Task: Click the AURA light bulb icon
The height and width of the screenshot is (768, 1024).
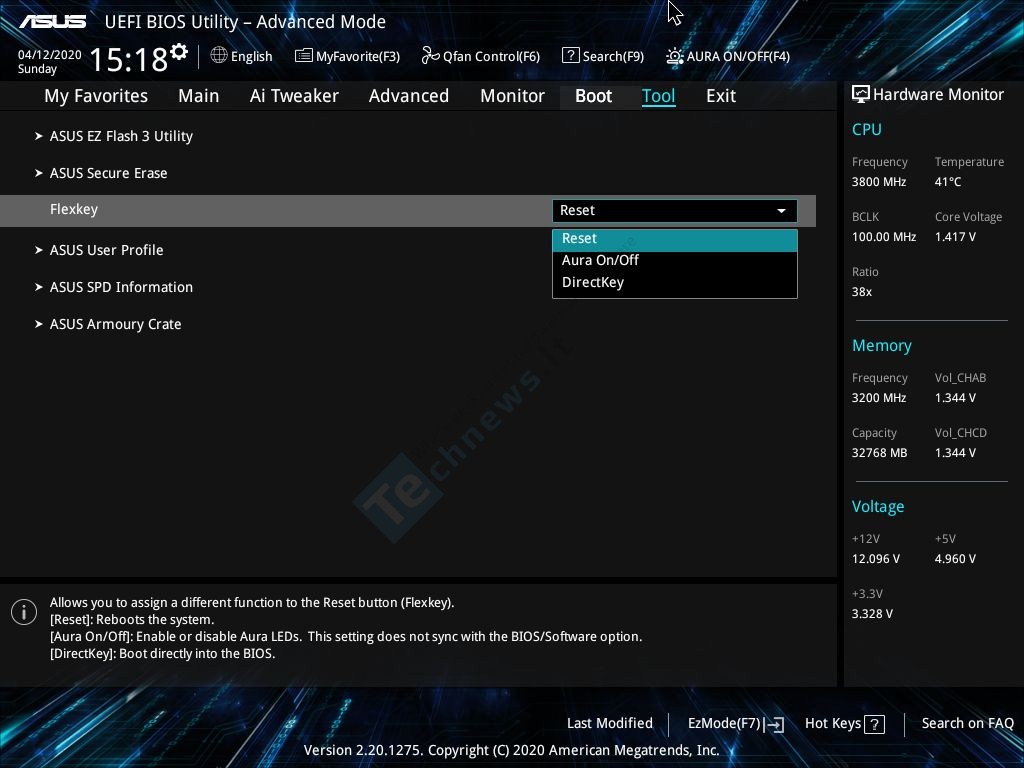Action: point(675,56)
